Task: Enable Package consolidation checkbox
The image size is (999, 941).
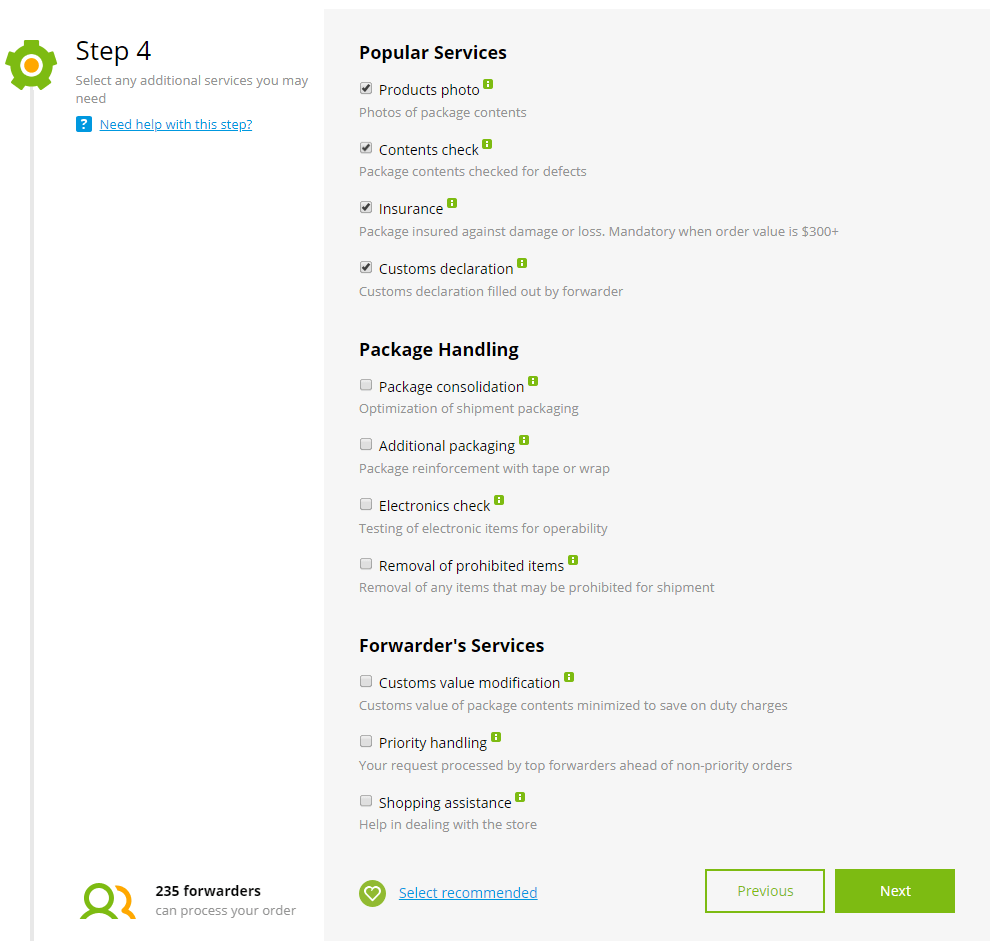Action: click(x=366, y=385)
